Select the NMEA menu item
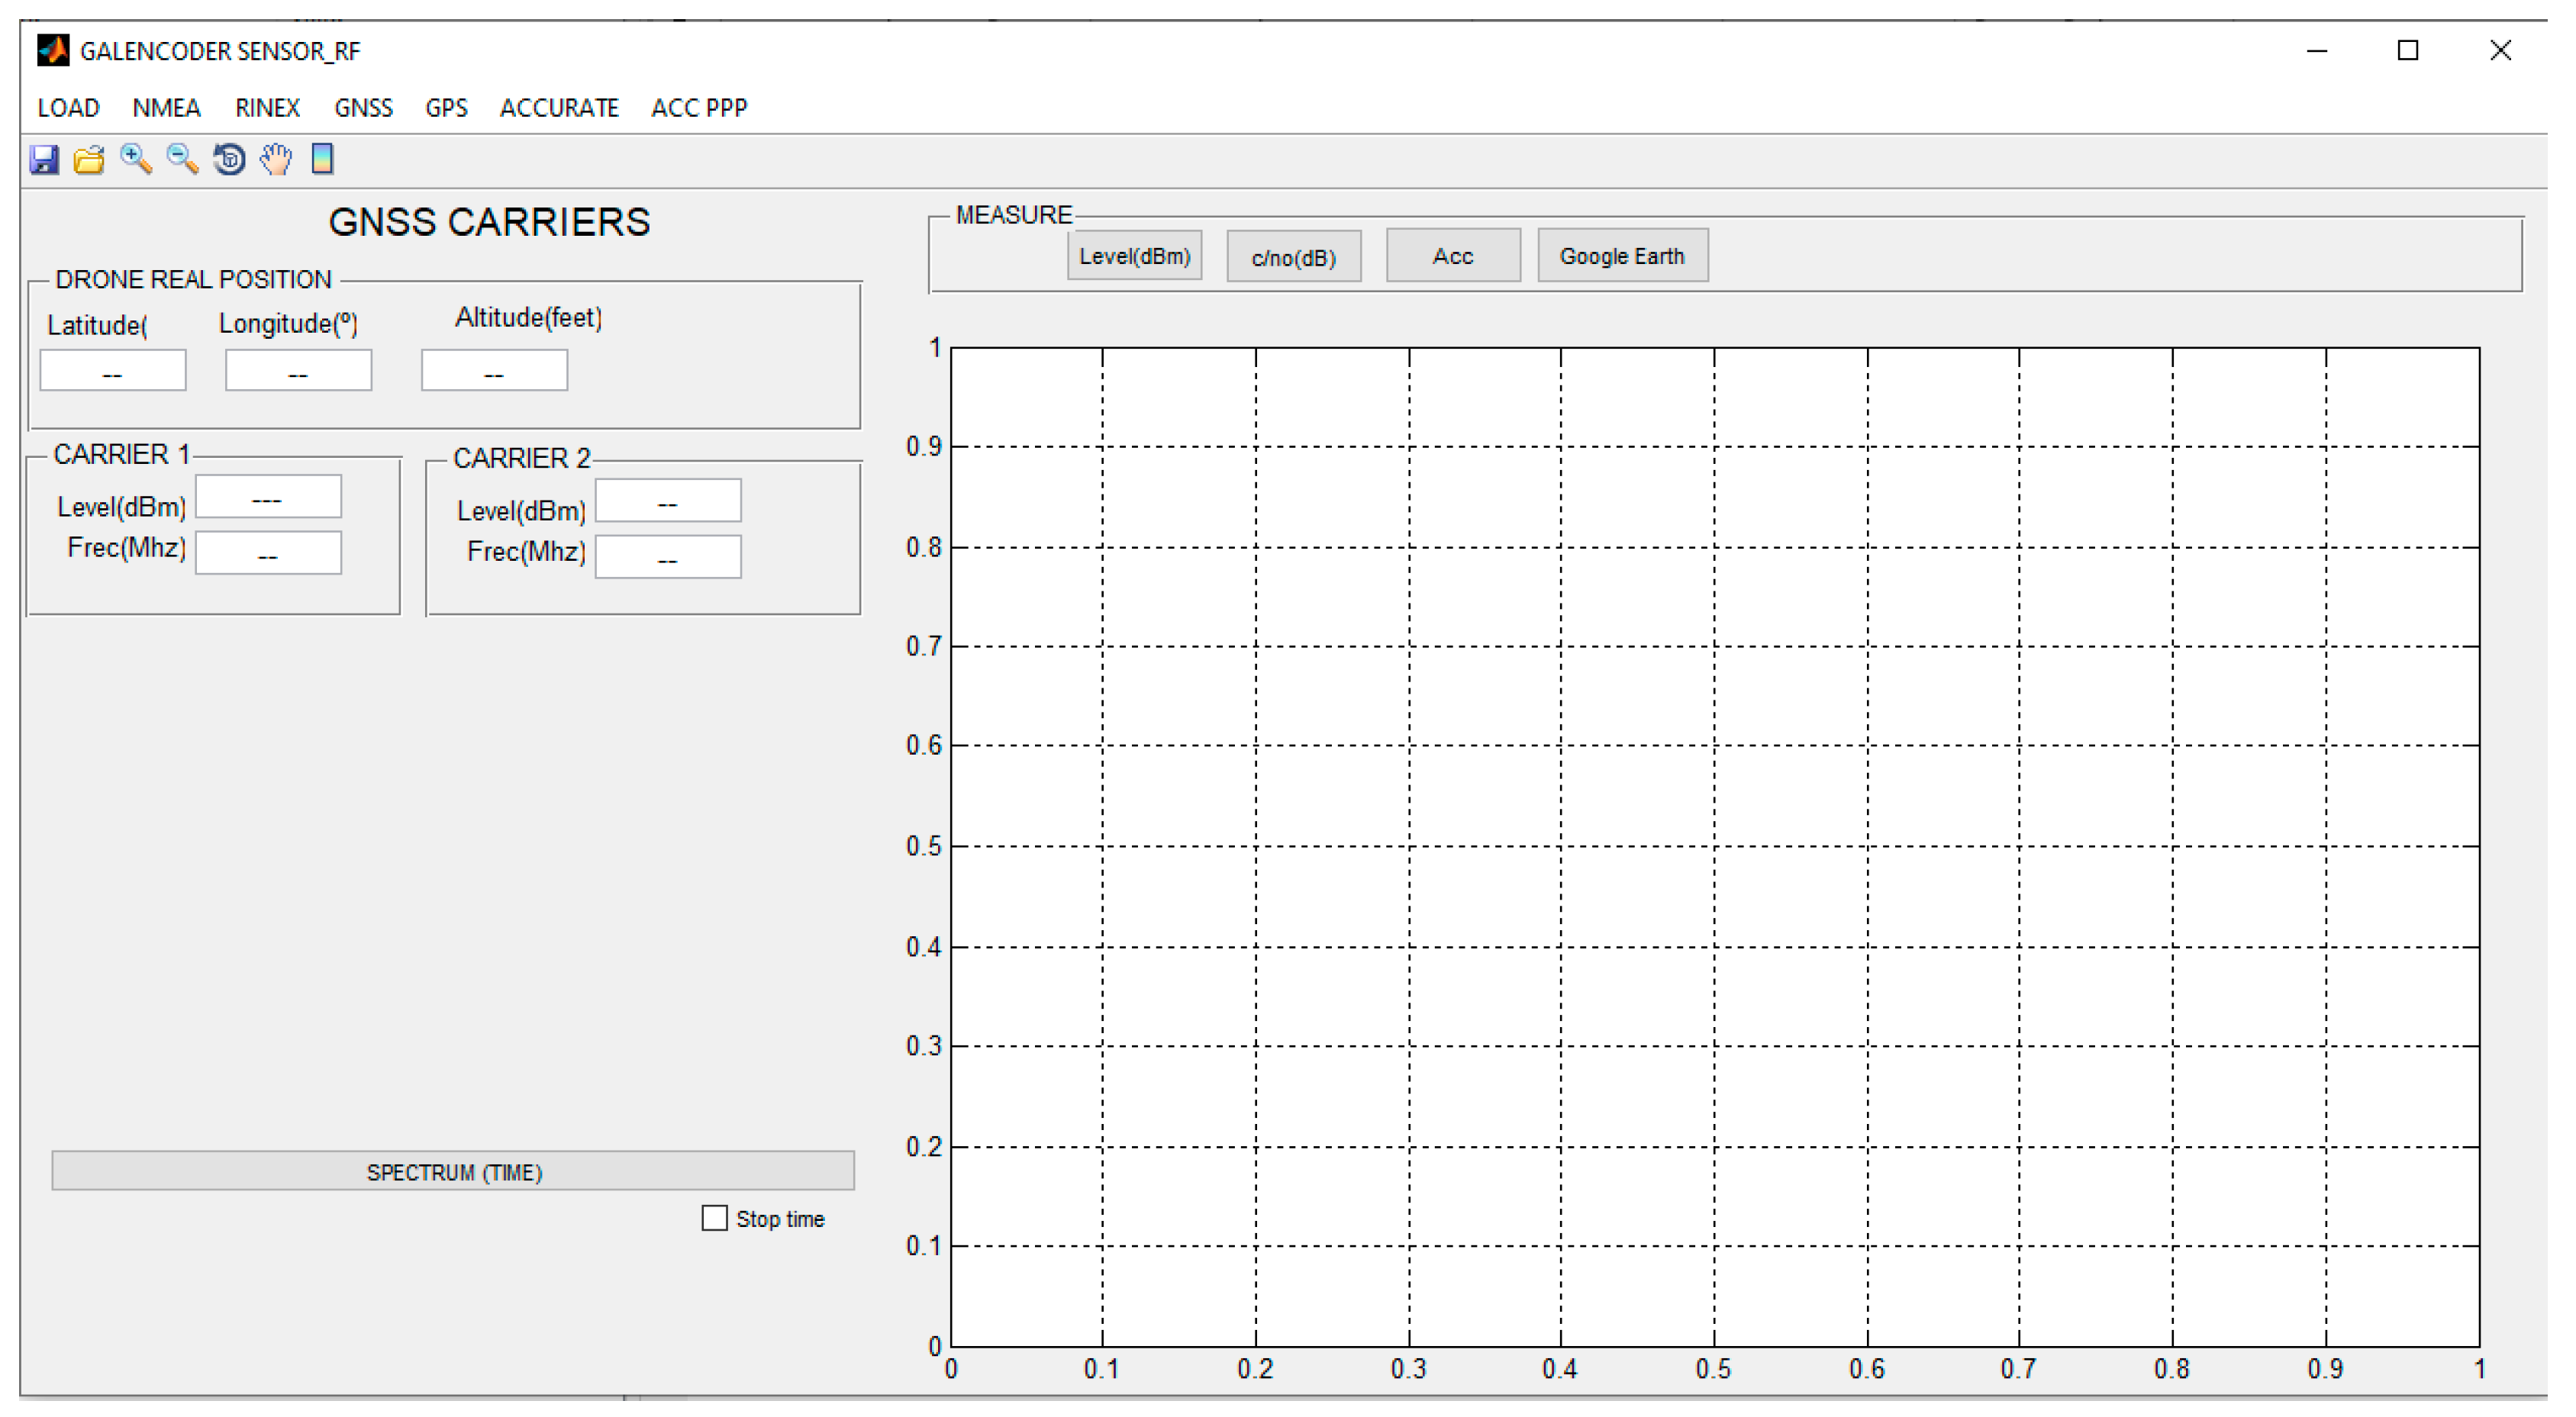Viewport: 2576px width, 1417px height. click(x=166, y=108)
